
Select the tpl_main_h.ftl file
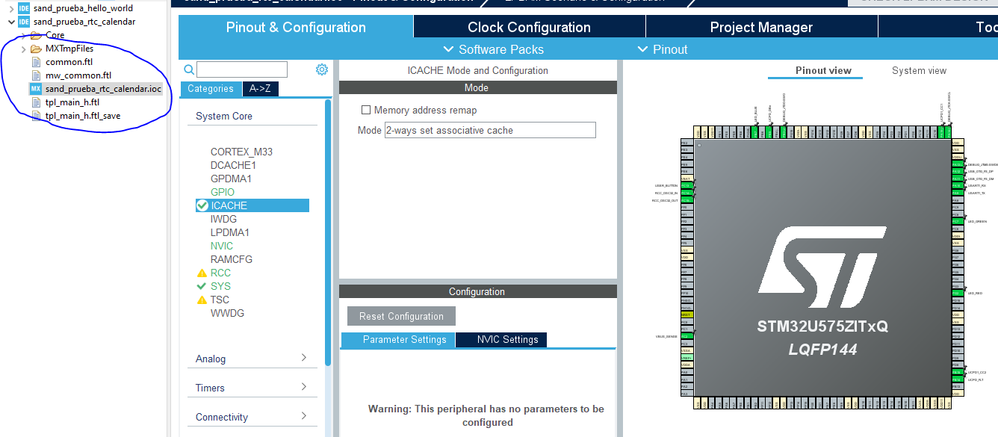72,102
